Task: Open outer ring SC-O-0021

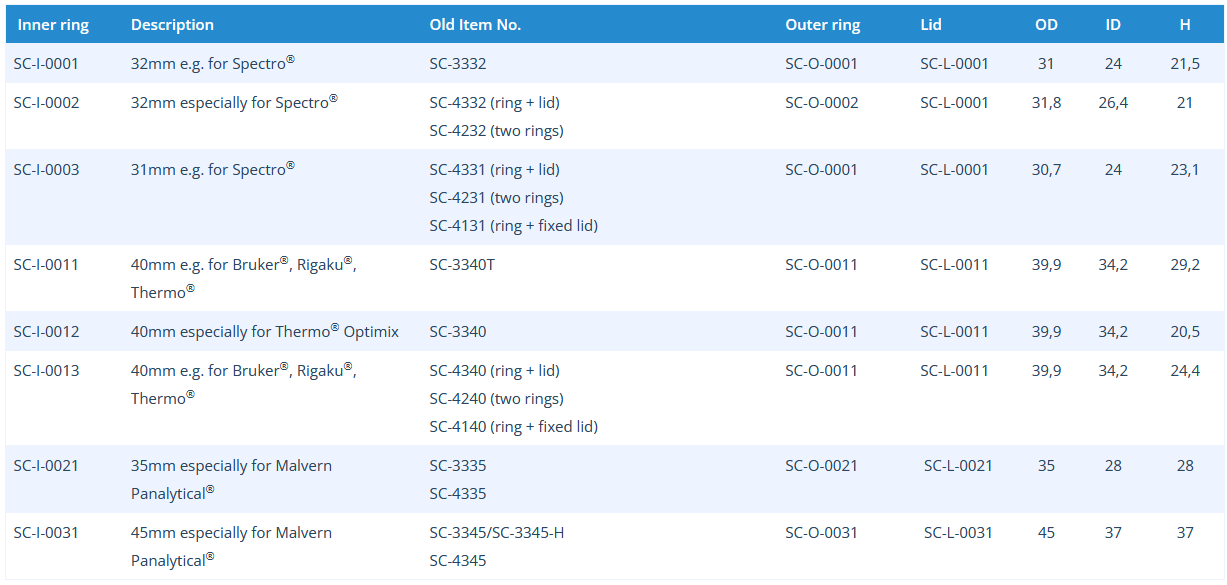Action: (821, 466)
